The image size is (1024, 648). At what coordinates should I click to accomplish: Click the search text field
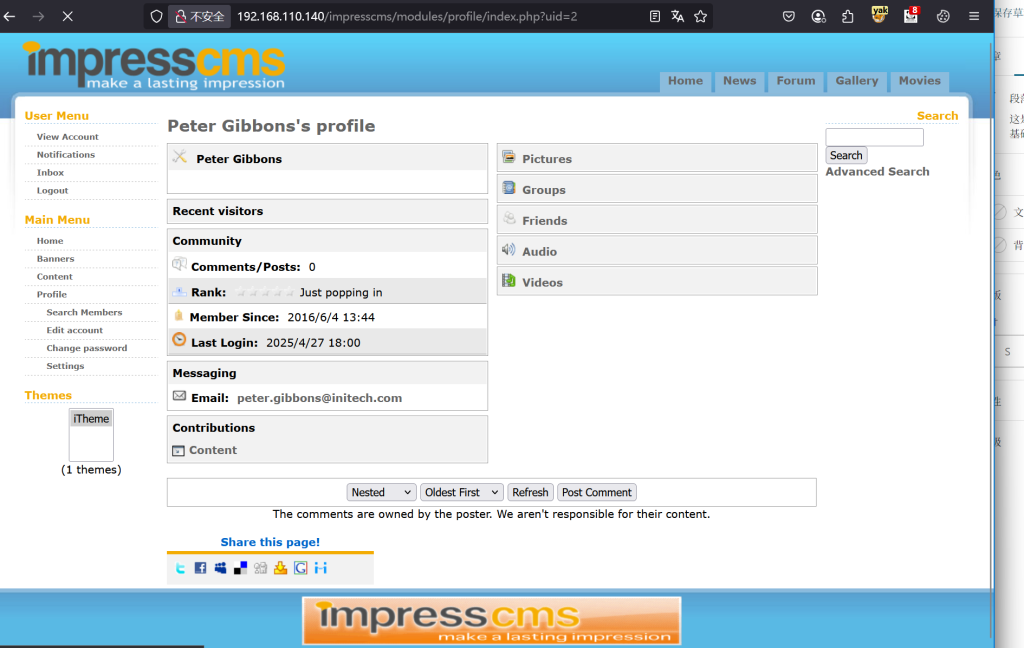[874, 137]
